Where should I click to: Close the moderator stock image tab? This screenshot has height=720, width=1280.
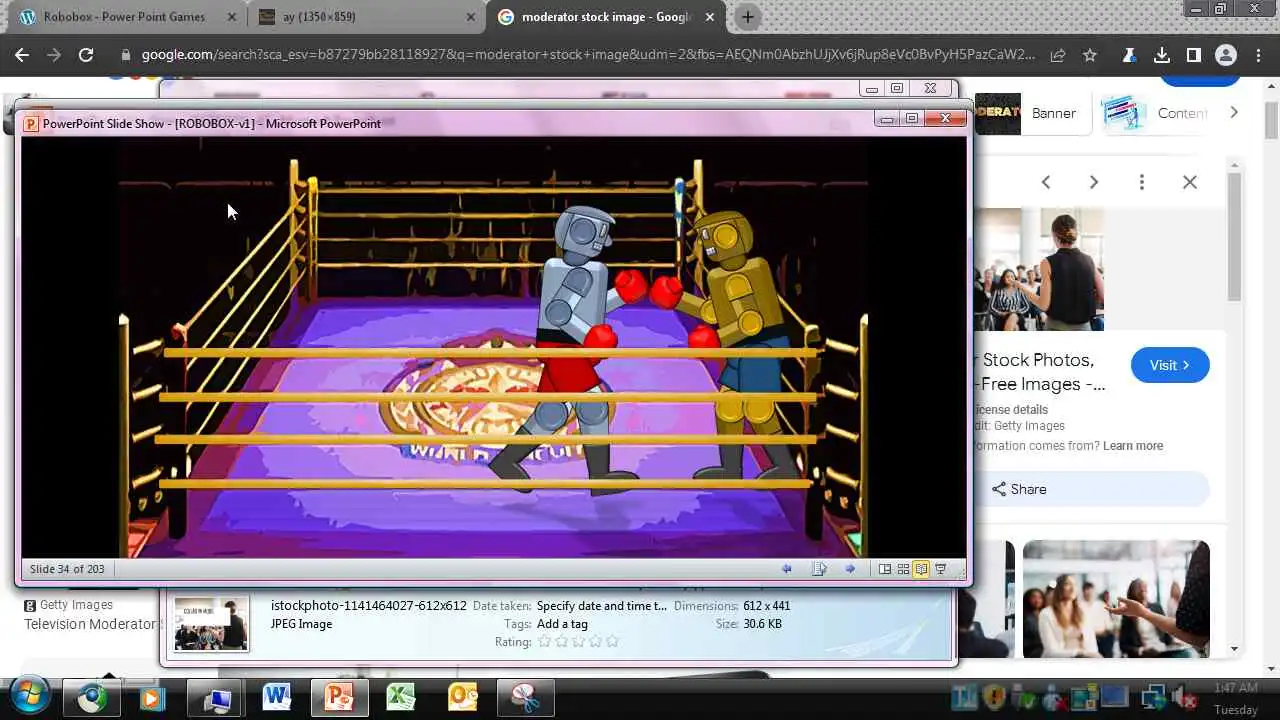(710, 17)
